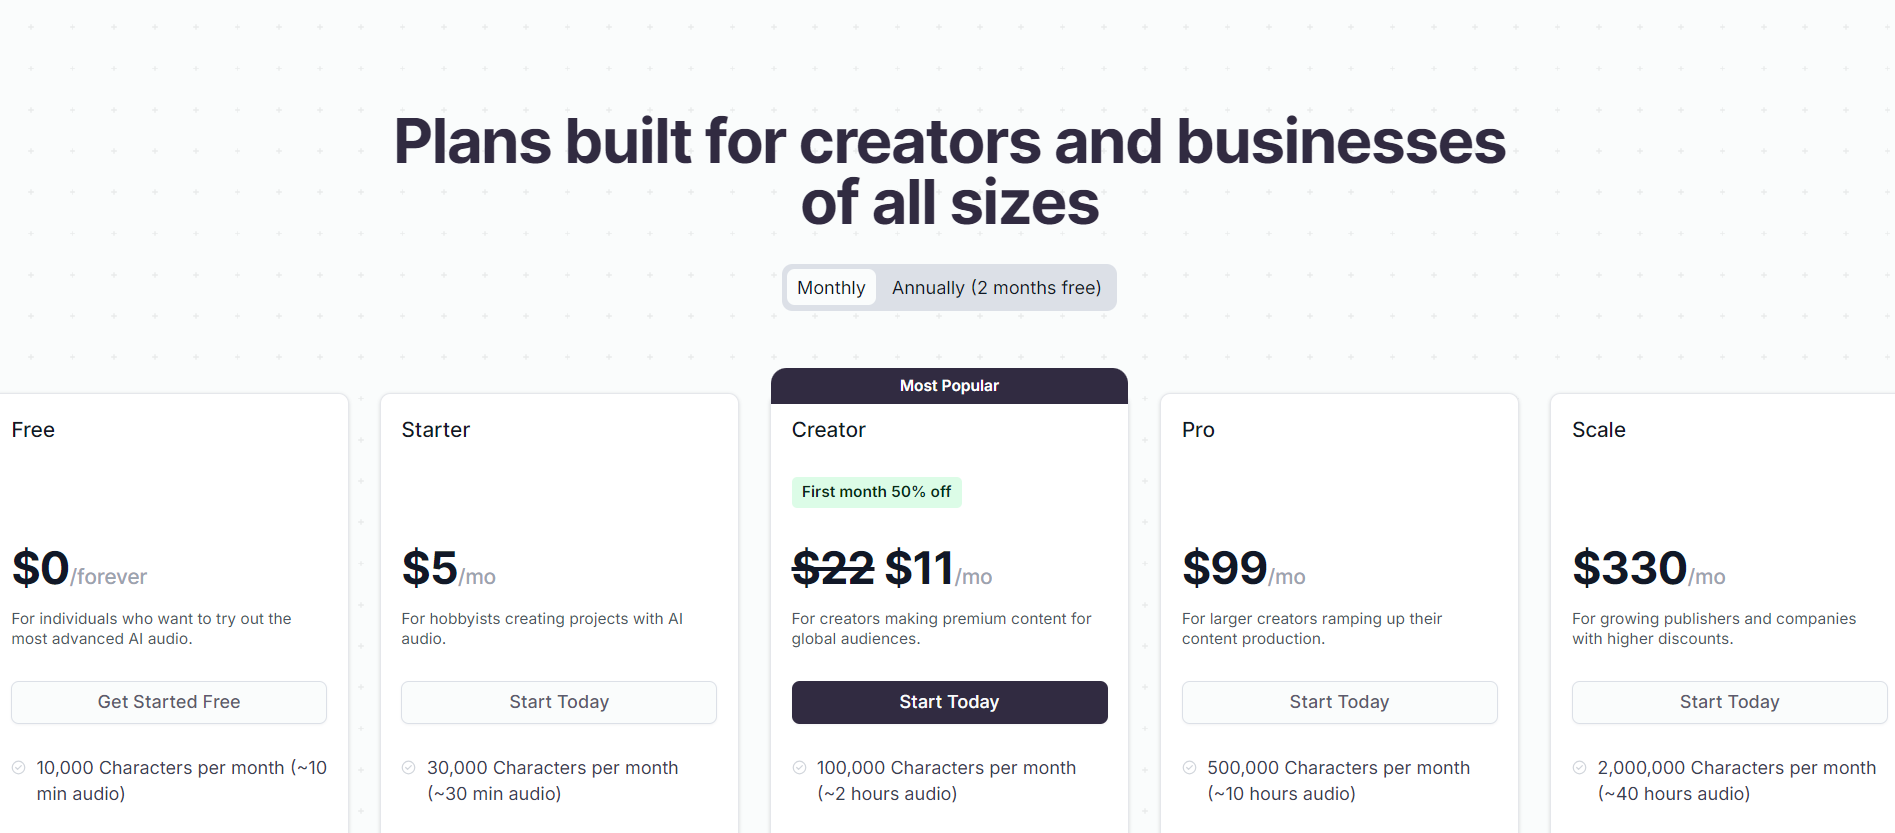Select Start Today on the Scale plan
The height and width of the screenshot is (833, 1895).
click(x=1729, y=702)
